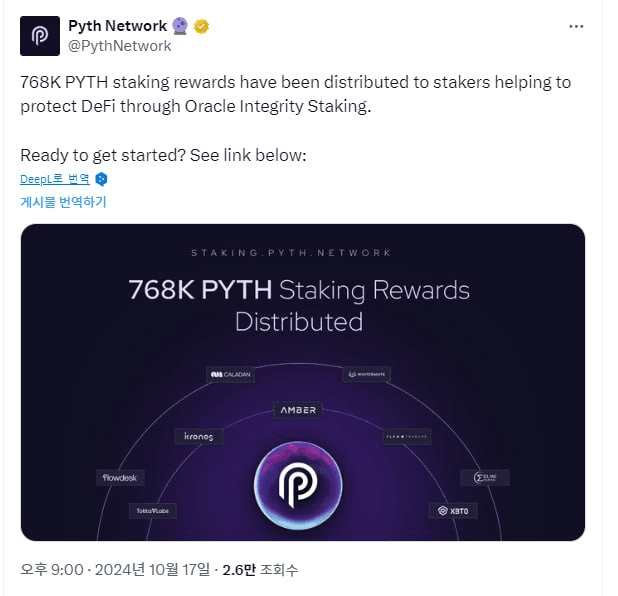
Task: Click the gold verified badge
Action: pyautogui.click(x=202, y=27)
